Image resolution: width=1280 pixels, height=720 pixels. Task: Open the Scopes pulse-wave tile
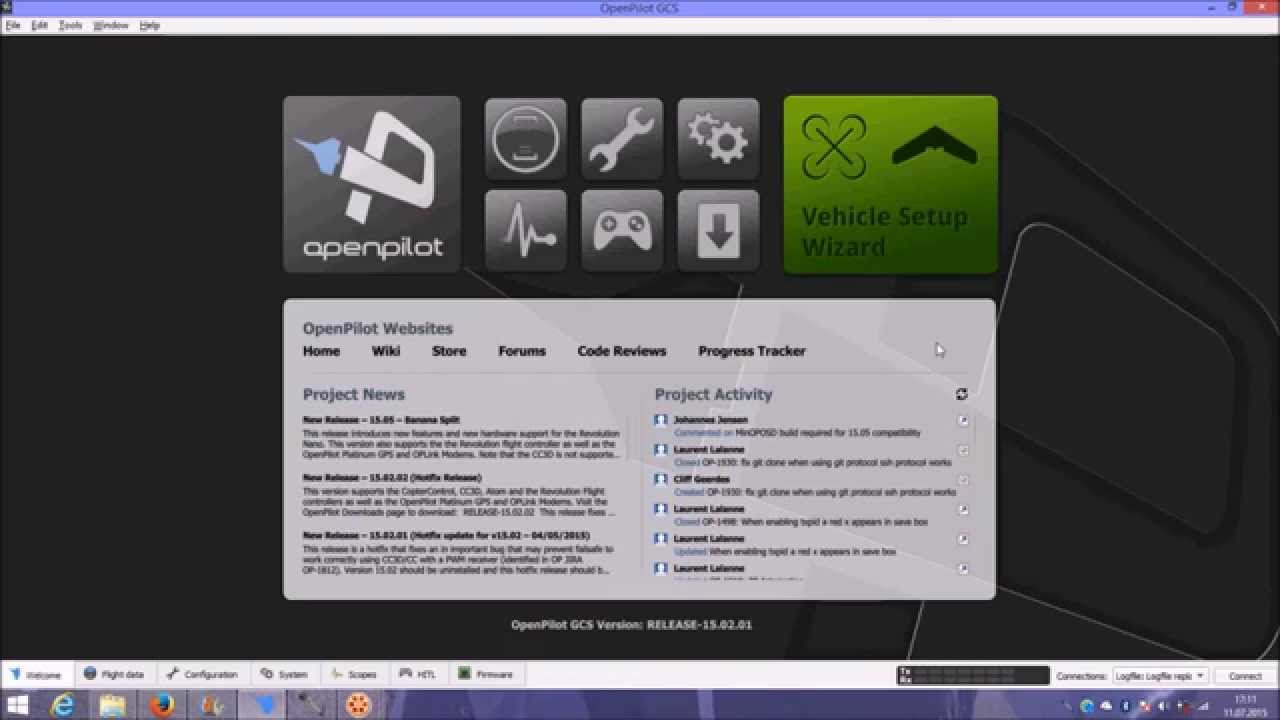point(526,231)
